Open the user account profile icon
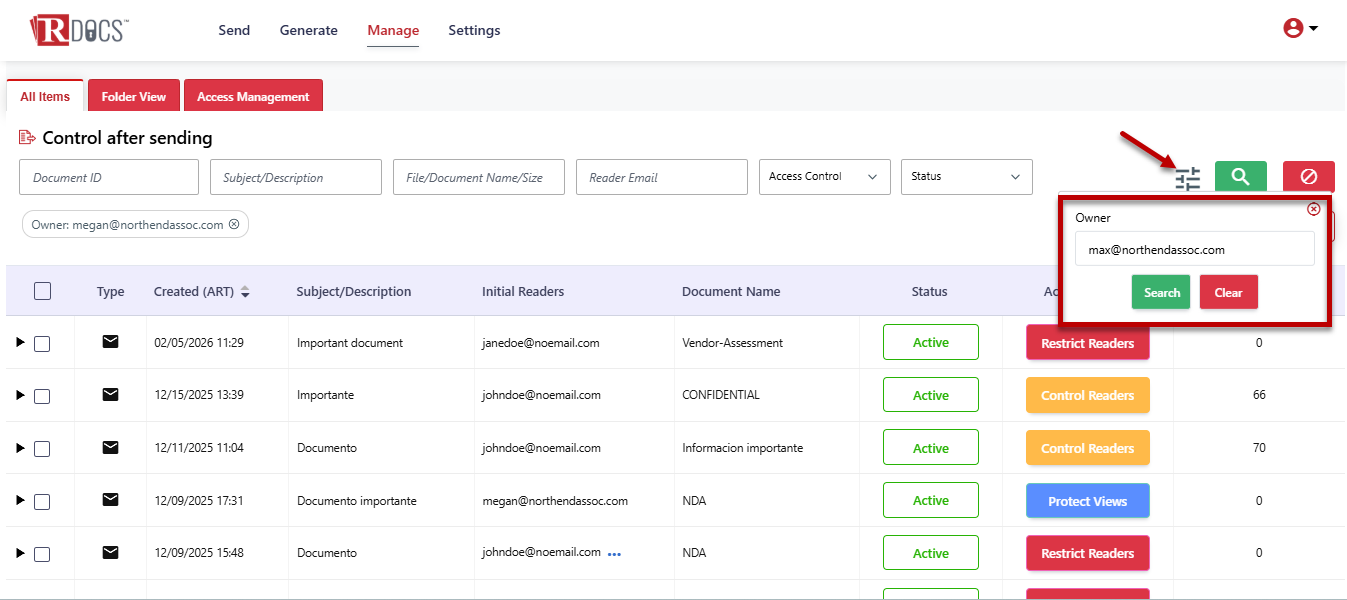Screen dimensions: 1347x600 1293,29
